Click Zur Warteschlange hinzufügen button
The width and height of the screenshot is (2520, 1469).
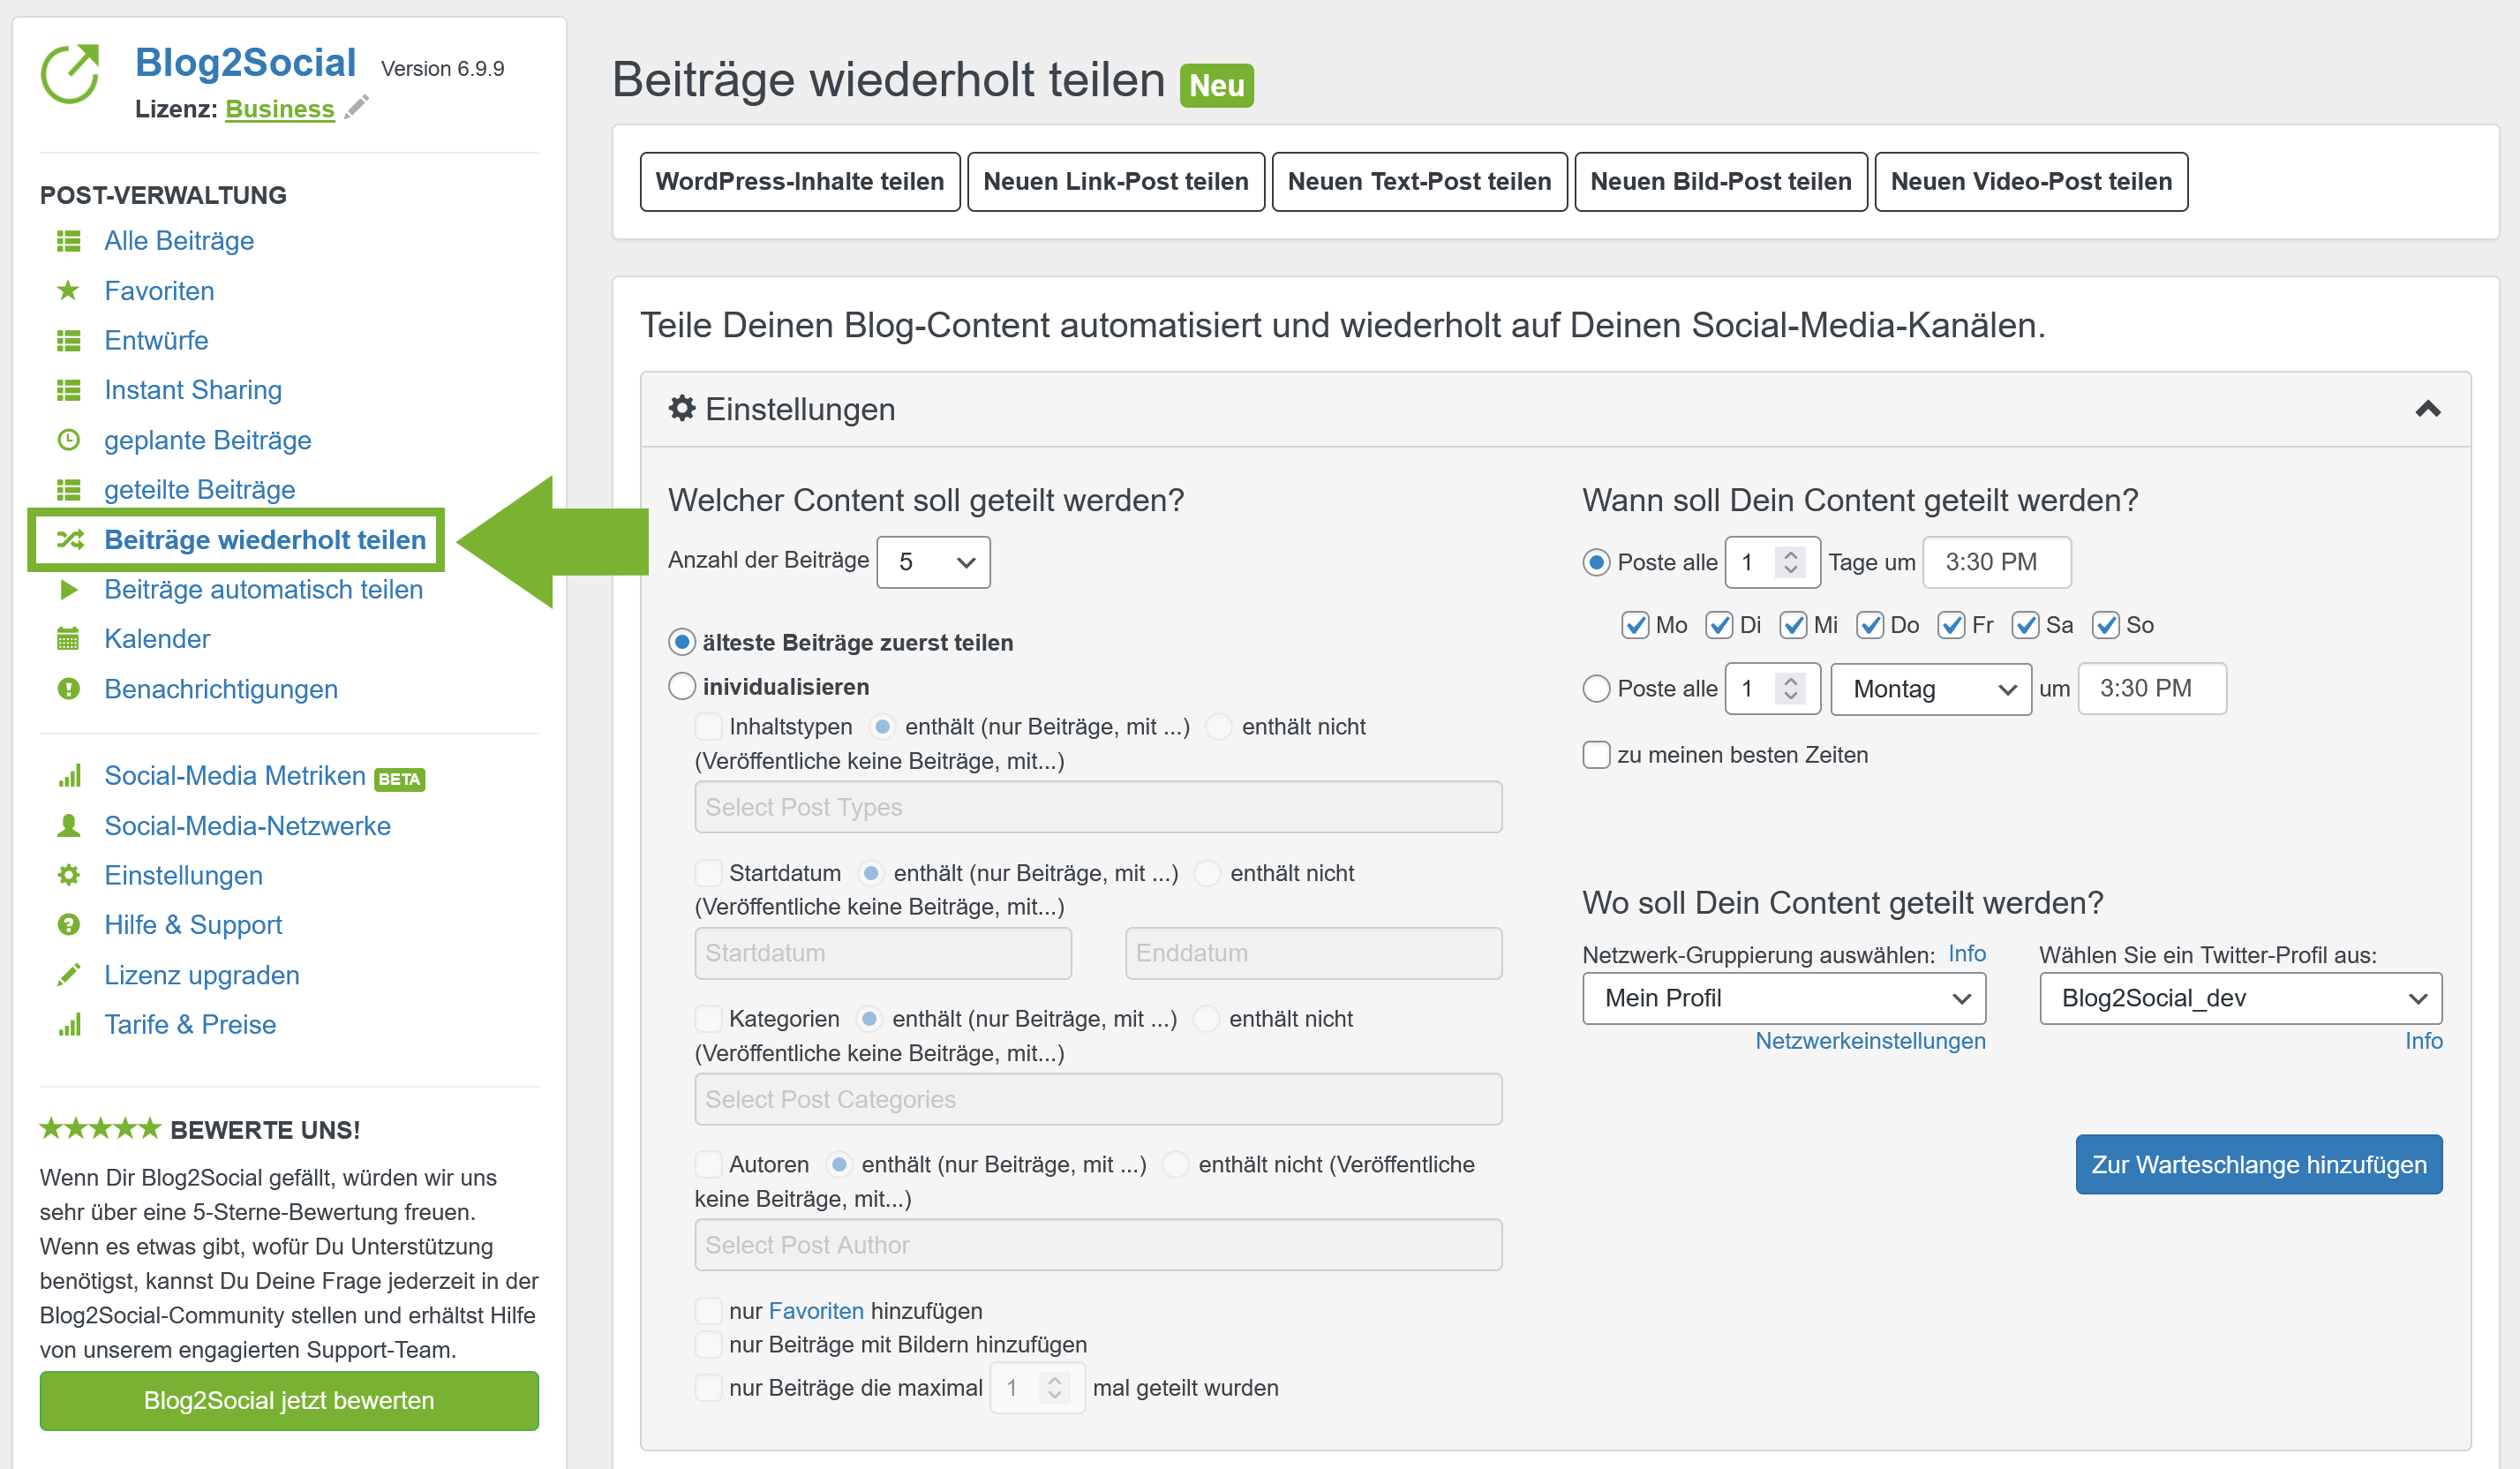coord(2258,1164)
